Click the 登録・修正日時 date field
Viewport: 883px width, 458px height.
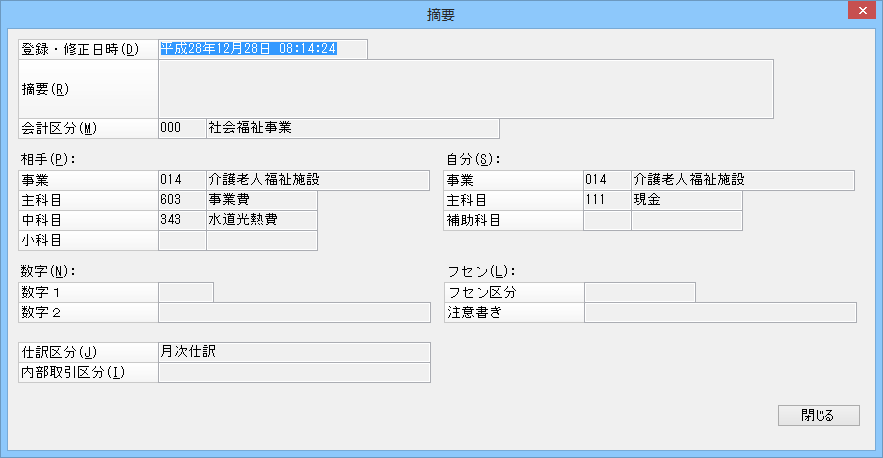262,49
